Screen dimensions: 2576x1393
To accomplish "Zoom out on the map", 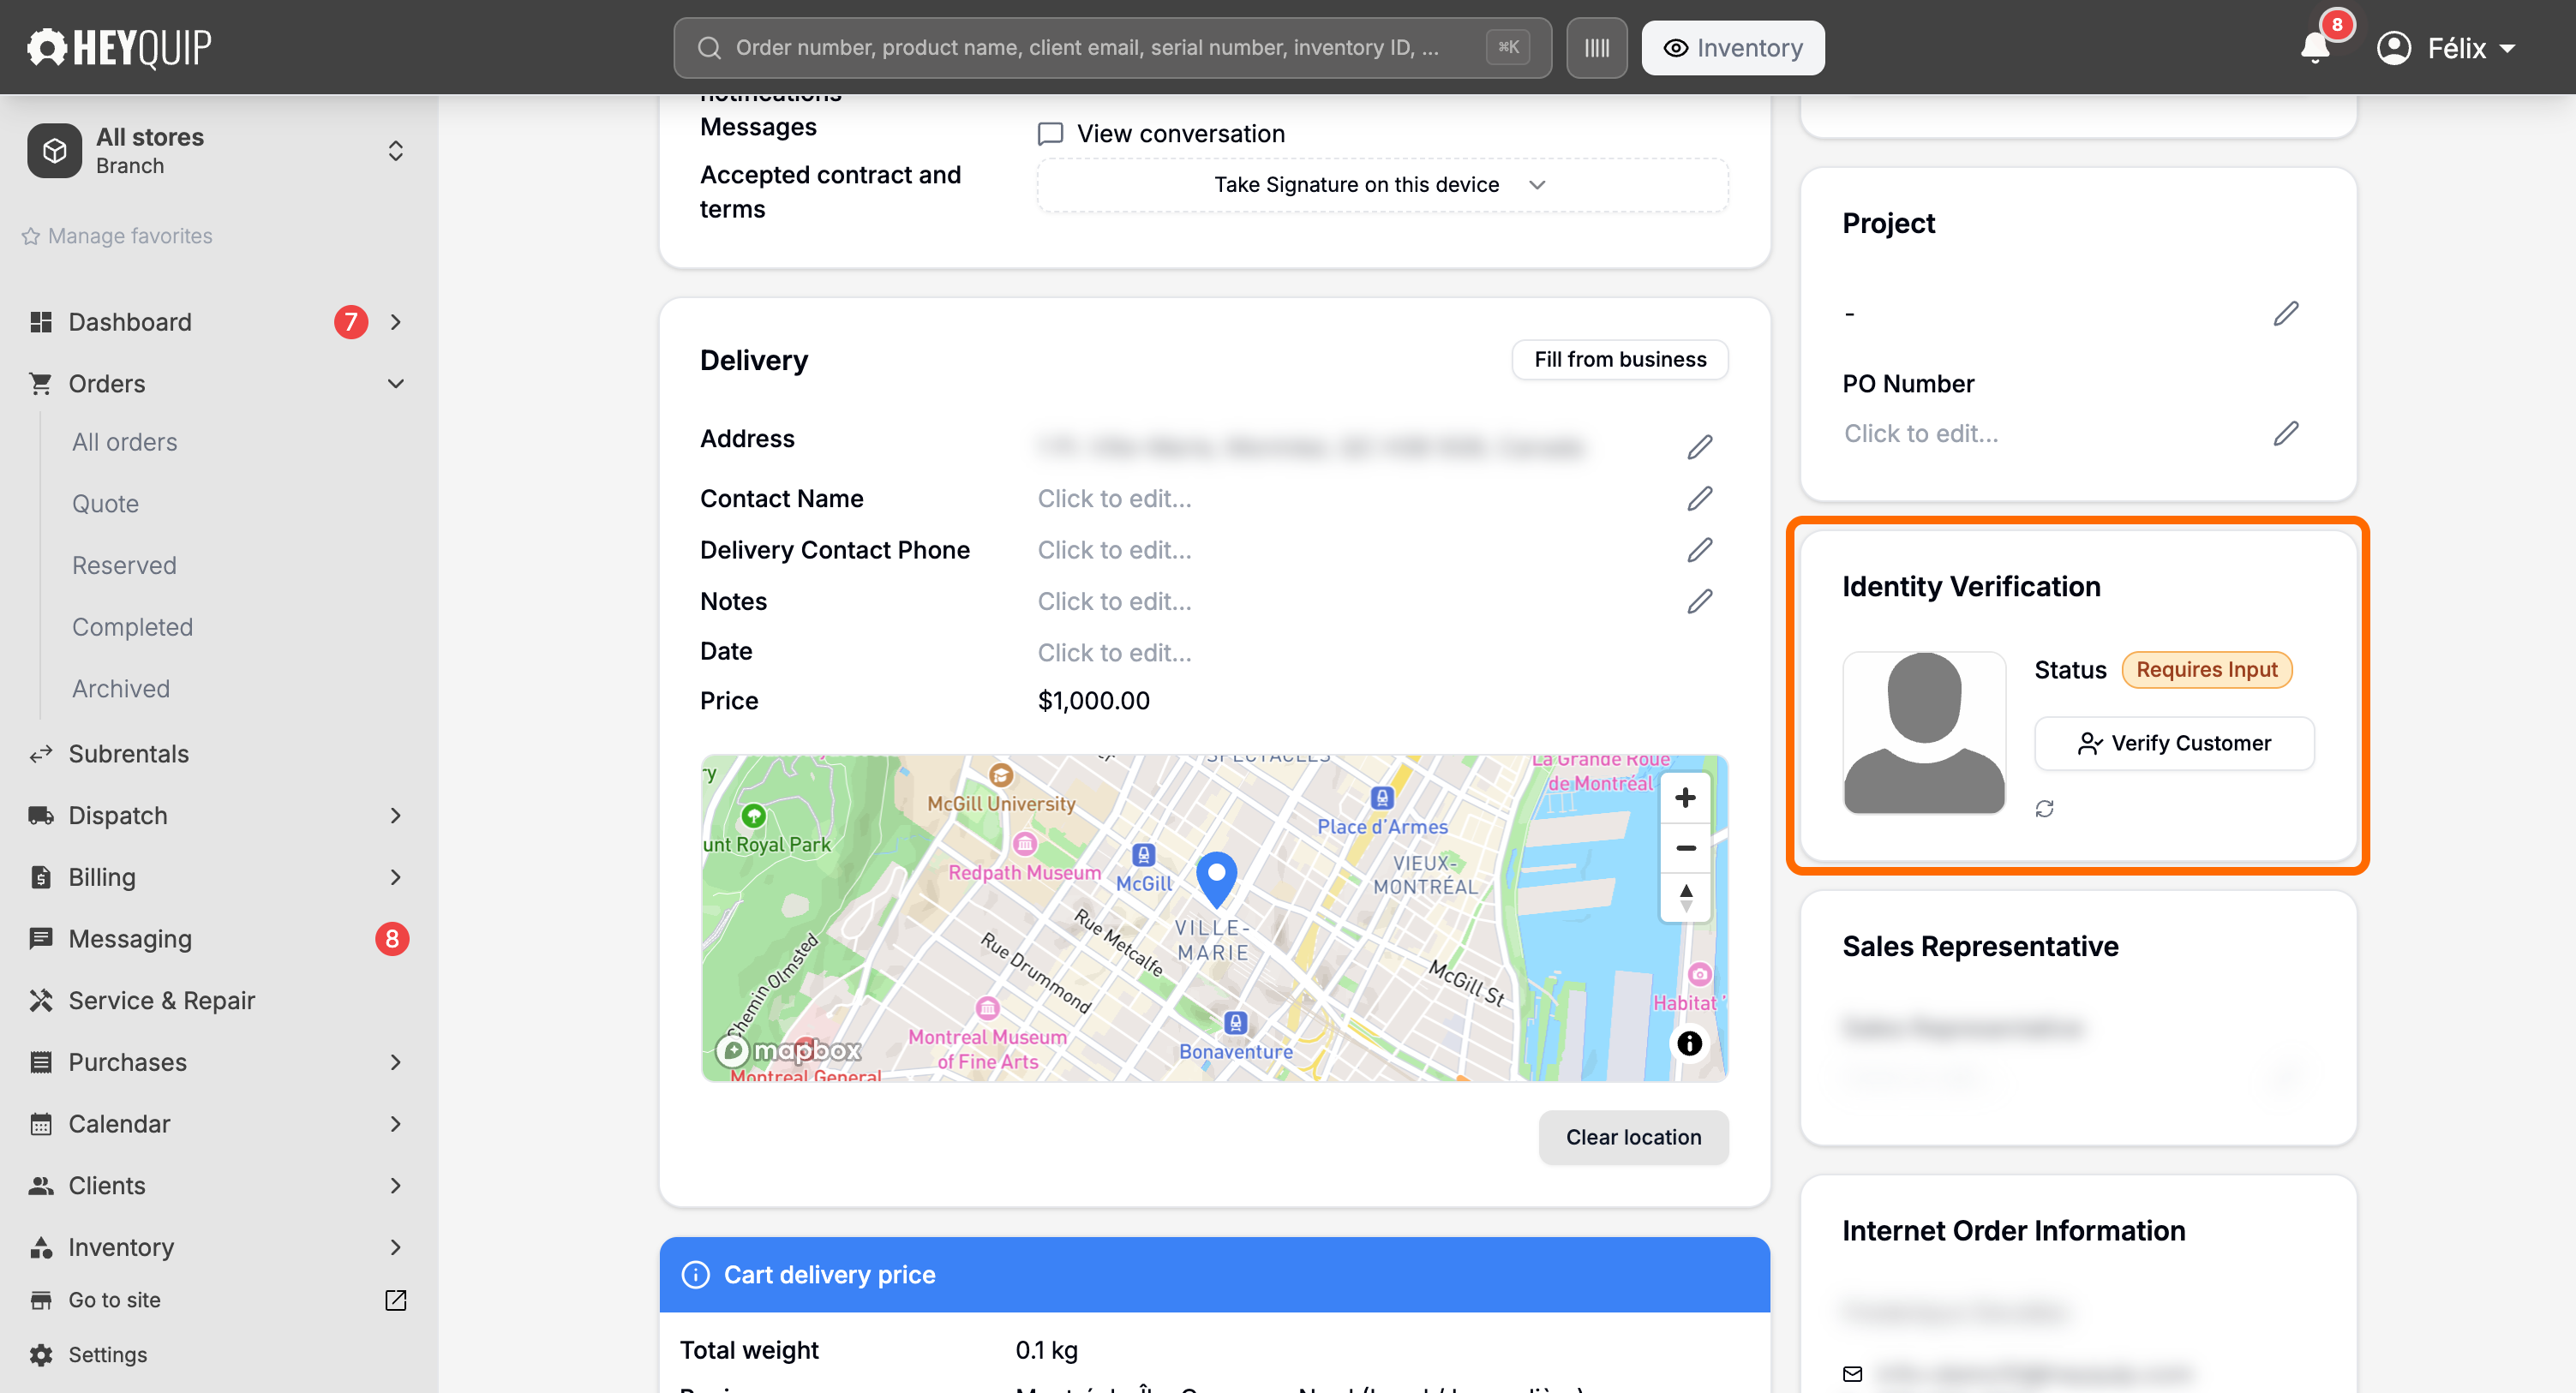I will point(1686,848).
